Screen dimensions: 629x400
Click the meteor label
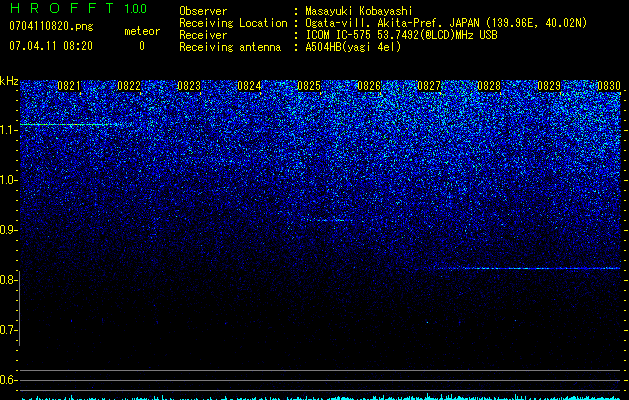[142, 31]
